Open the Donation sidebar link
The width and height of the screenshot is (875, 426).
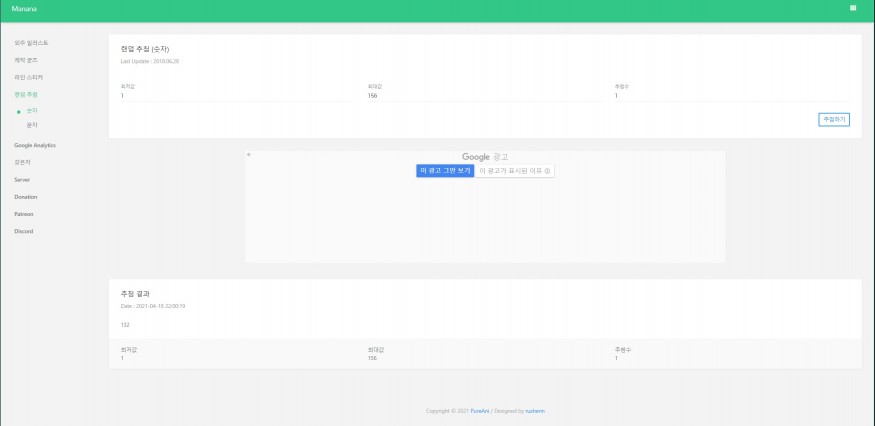[26, 196]
